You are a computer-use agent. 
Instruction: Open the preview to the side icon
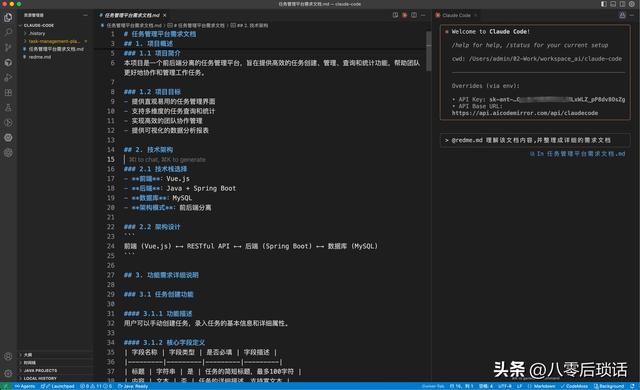click(x=395, y=15)
